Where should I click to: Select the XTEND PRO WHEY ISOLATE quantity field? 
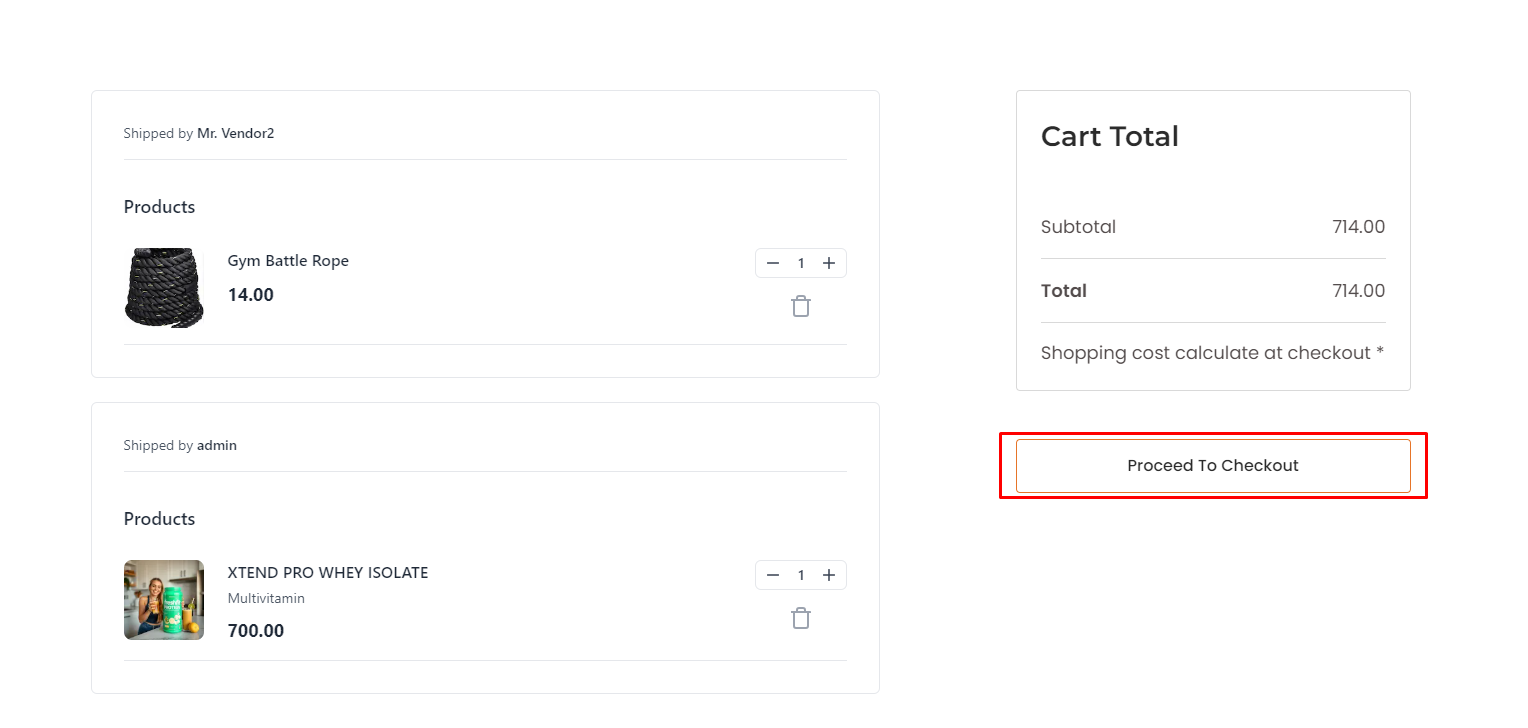tap(801, 575)
